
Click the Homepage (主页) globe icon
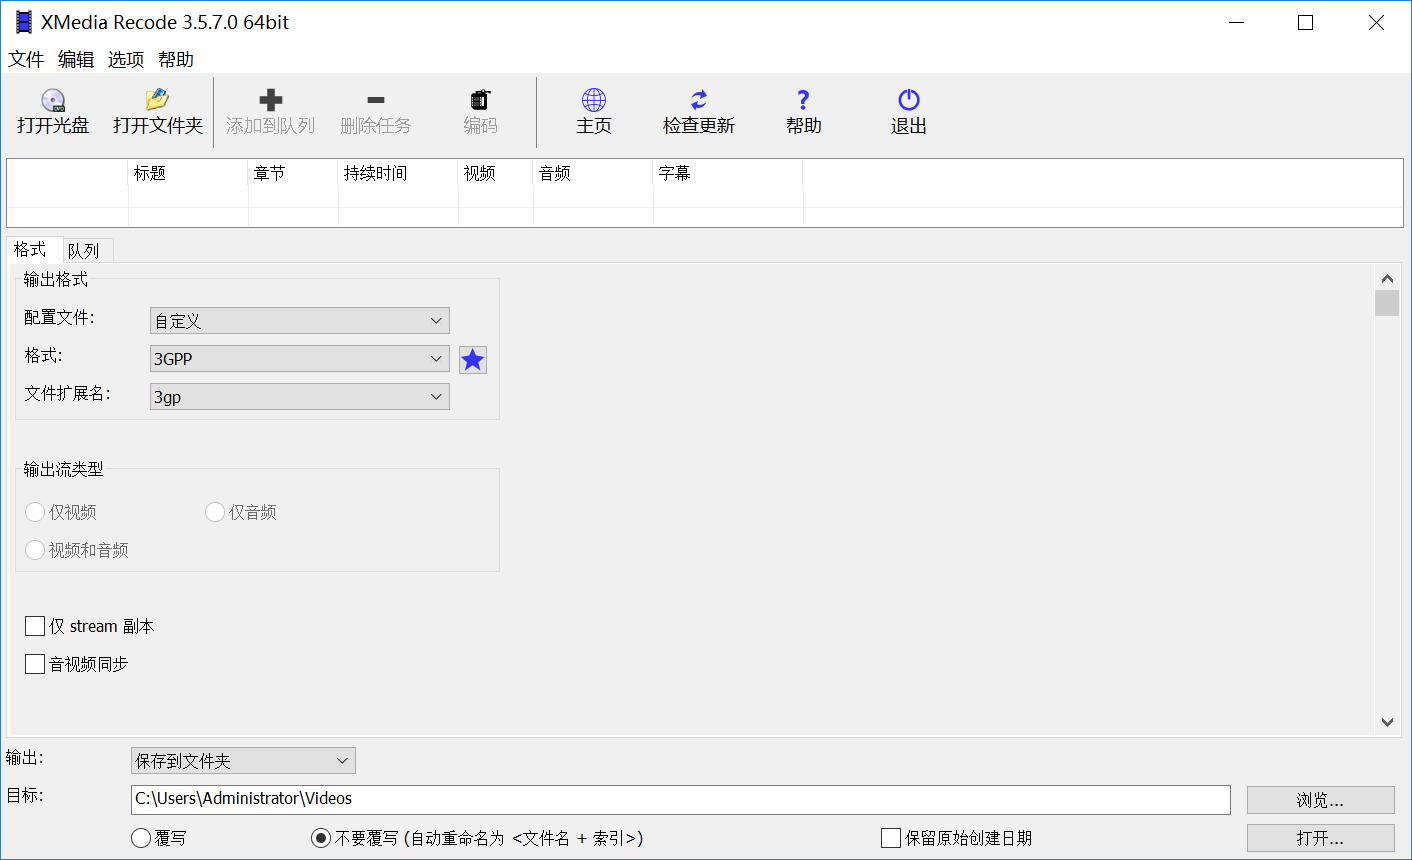point(594,100)
